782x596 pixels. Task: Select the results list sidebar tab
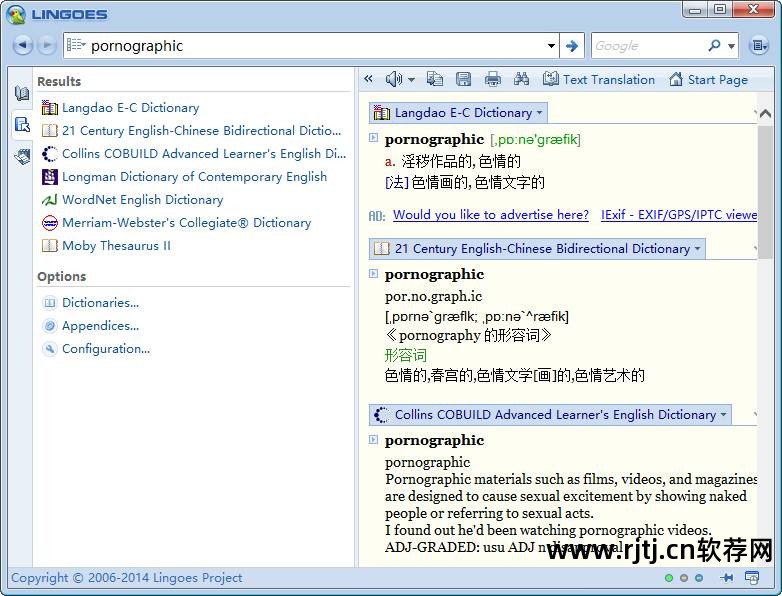coord(21,125)
